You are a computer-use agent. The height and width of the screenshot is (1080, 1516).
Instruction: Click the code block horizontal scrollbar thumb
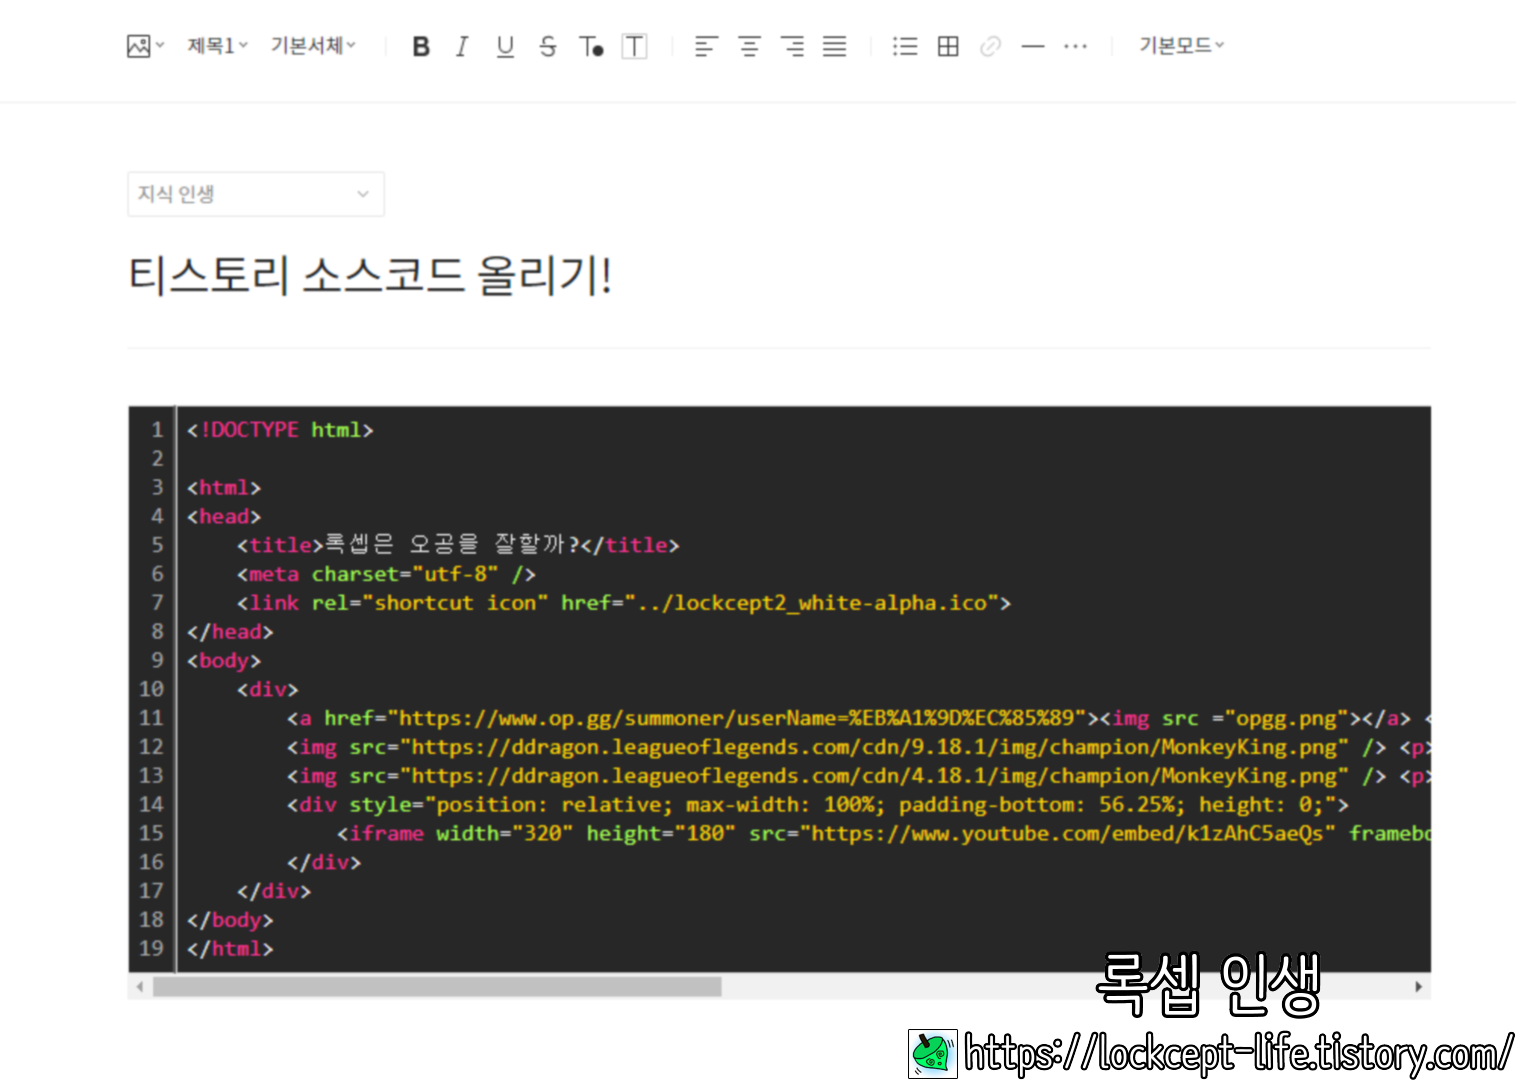tap(437, 986)
